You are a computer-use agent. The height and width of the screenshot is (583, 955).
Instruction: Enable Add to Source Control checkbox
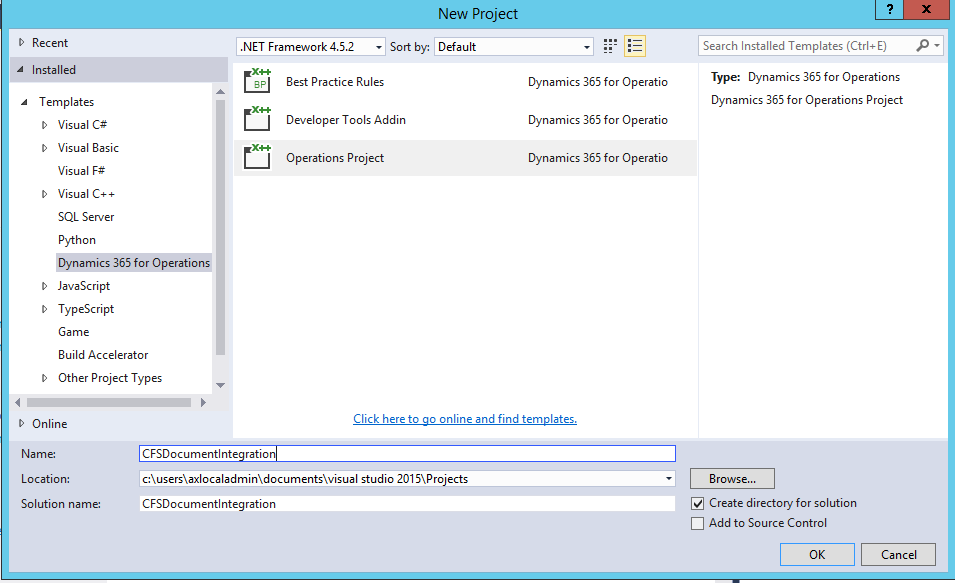point(697,523)
